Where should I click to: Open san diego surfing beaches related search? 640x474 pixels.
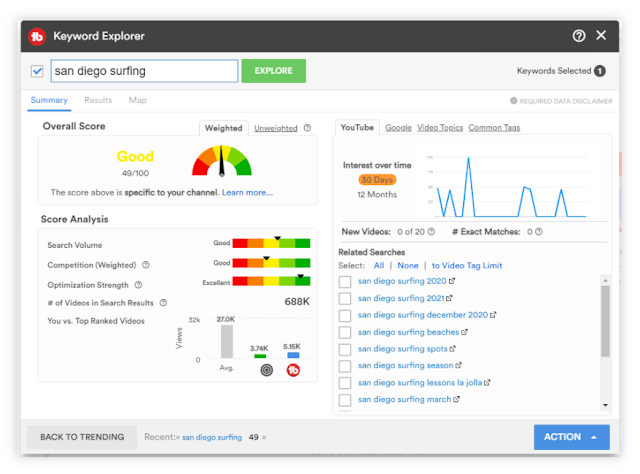[x=409, y=332]
